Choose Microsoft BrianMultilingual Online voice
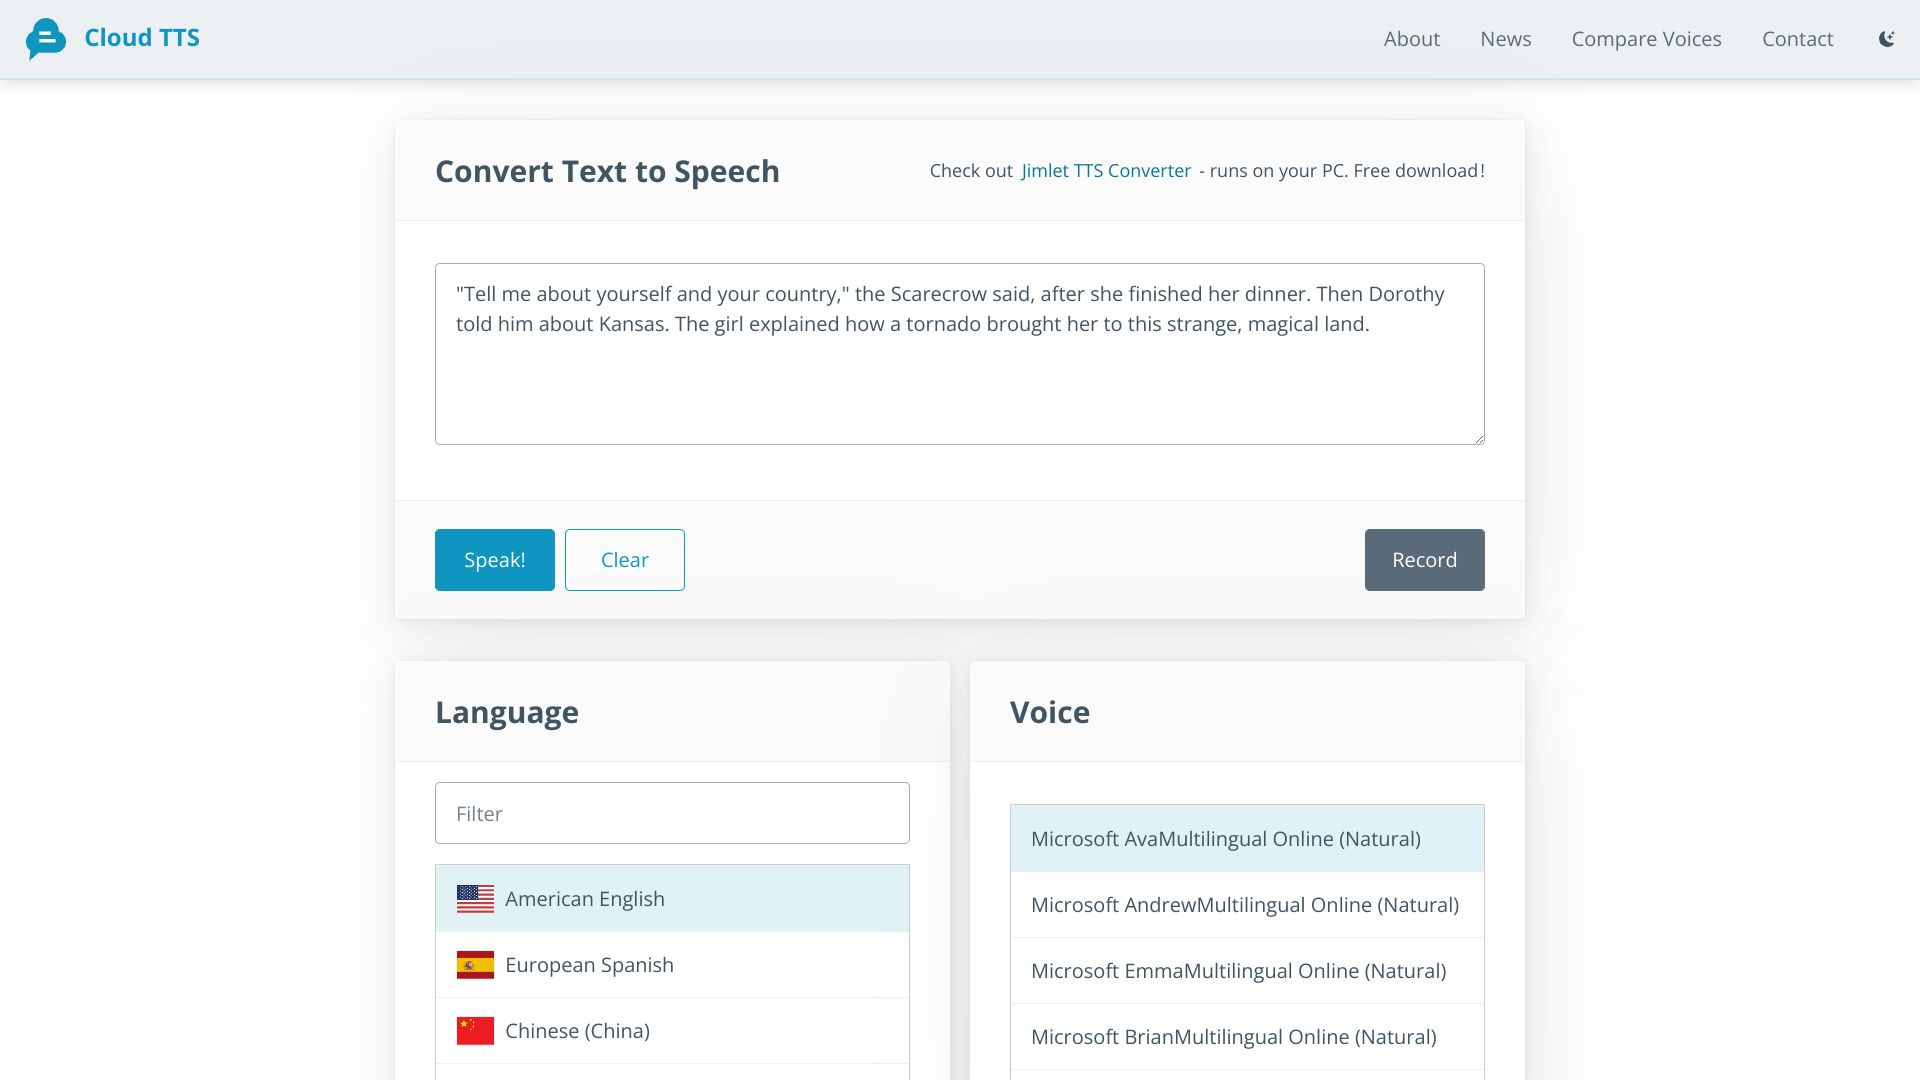 coord(1247,1037)
